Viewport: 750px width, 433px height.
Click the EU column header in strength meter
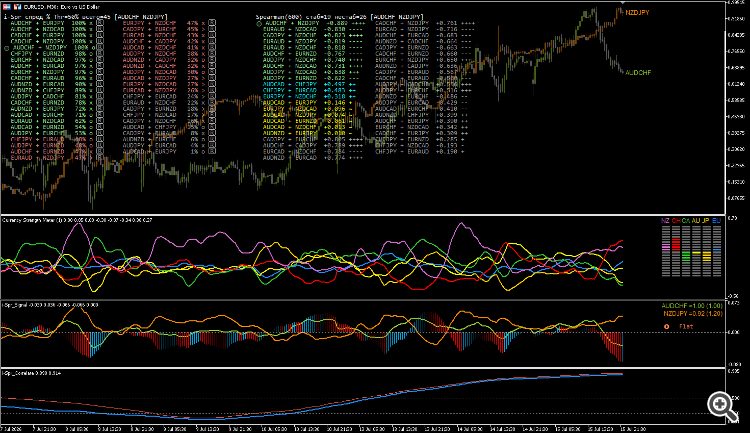(717, 221)
